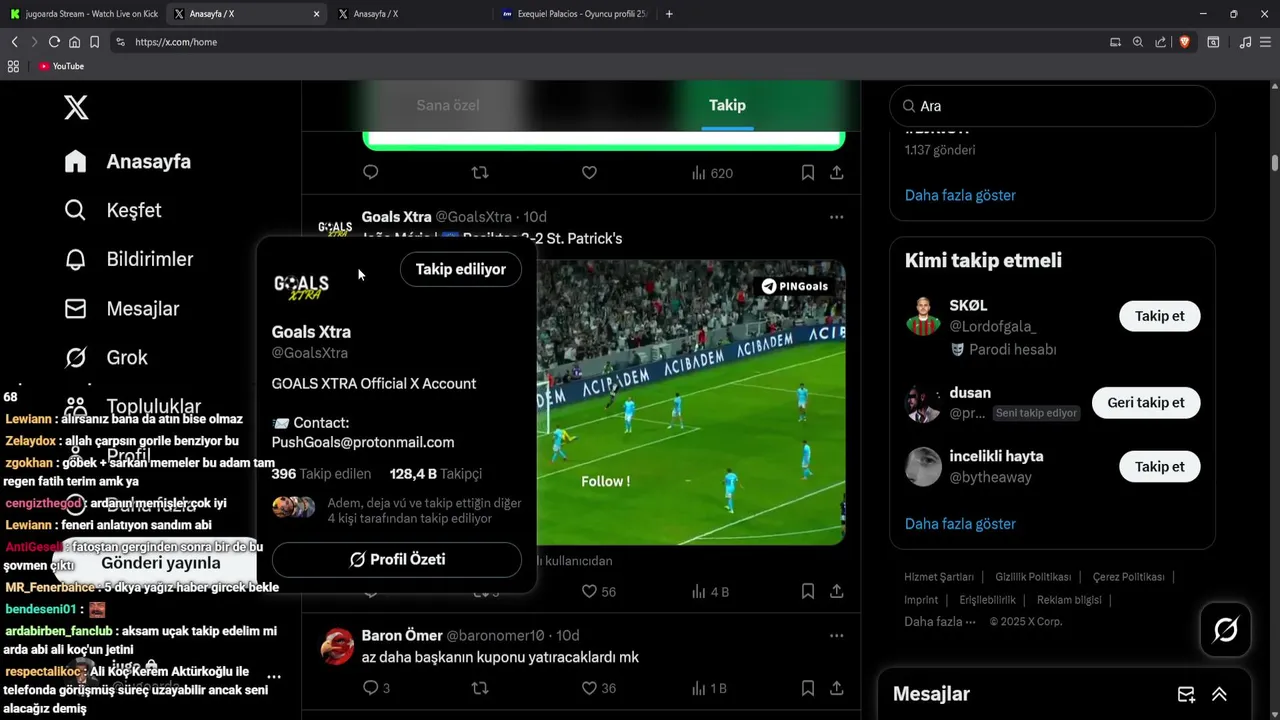Switch to jugoarda Stream Kick tab
Image resolution: width=1280 pixels, height=720 pixels.
[84, 14]
